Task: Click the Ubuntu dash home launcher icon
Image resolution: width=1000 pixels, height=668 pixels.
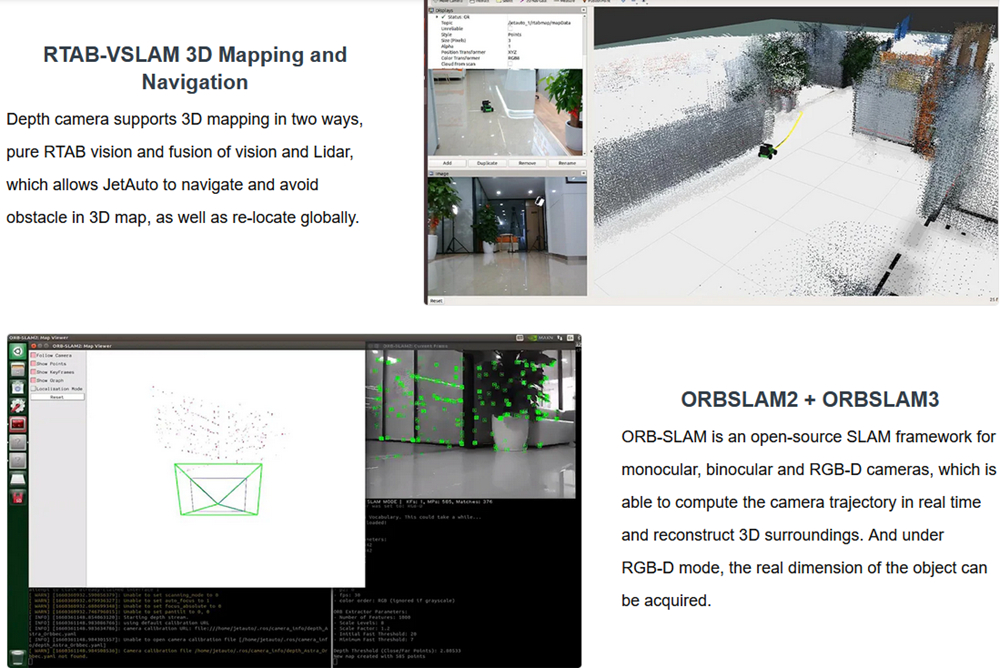Action: click(x=18, y=352)
